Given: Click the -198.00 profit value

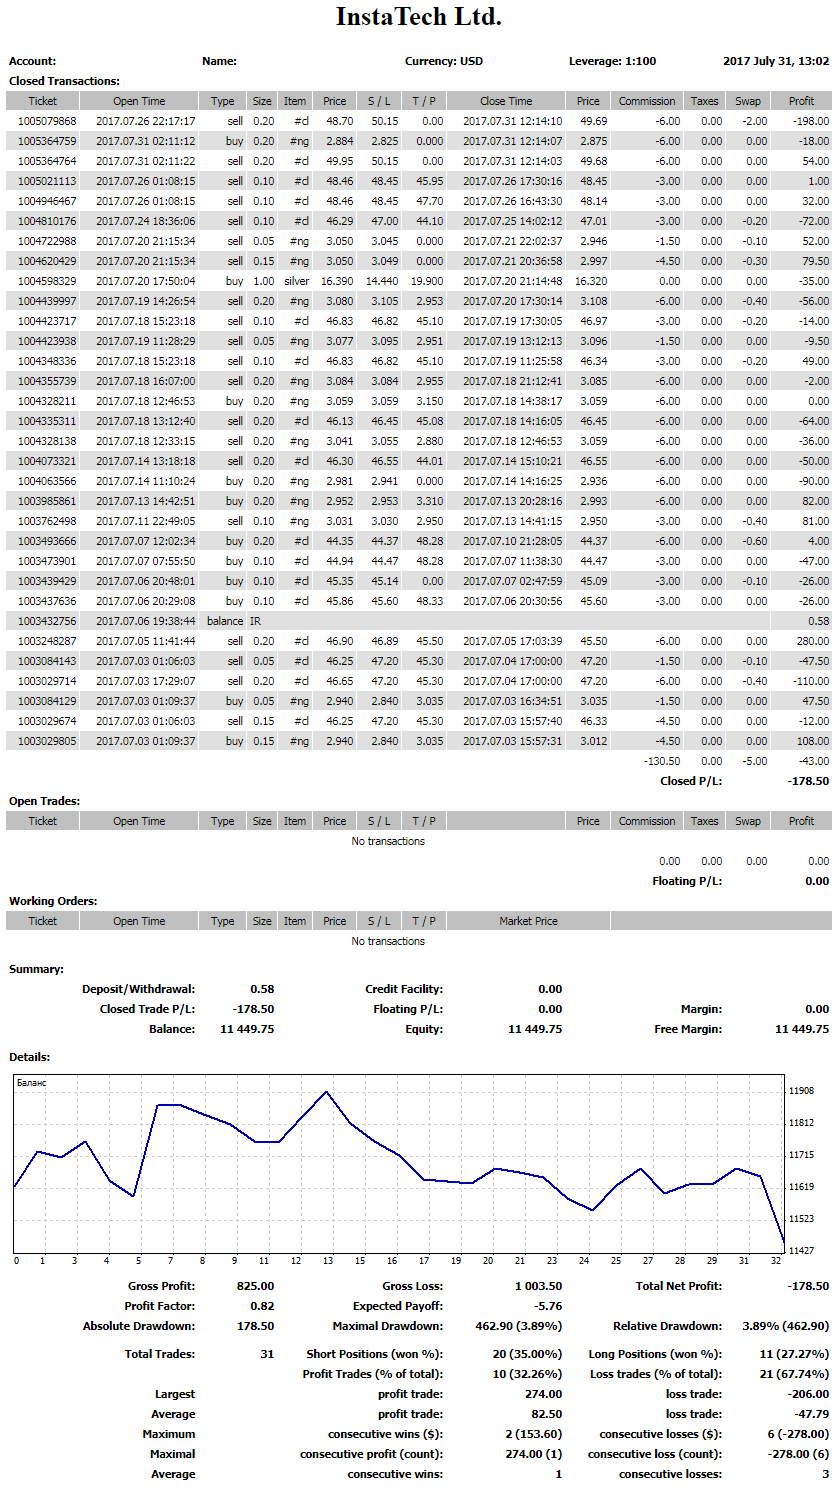Looking at the screenshot, I should (x=811, y=121).
